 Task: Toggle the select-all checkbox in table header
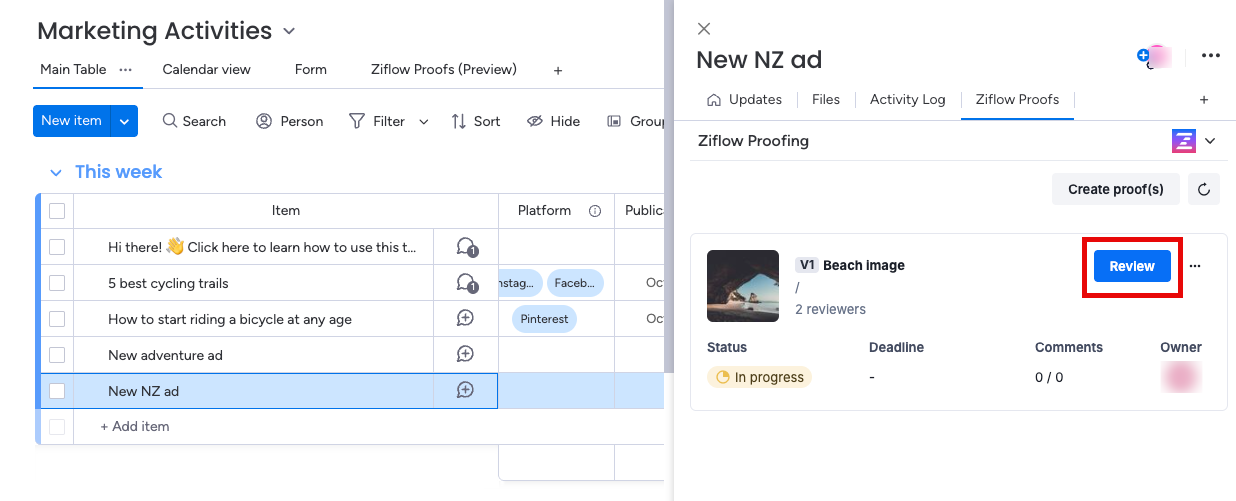(57, 211)
